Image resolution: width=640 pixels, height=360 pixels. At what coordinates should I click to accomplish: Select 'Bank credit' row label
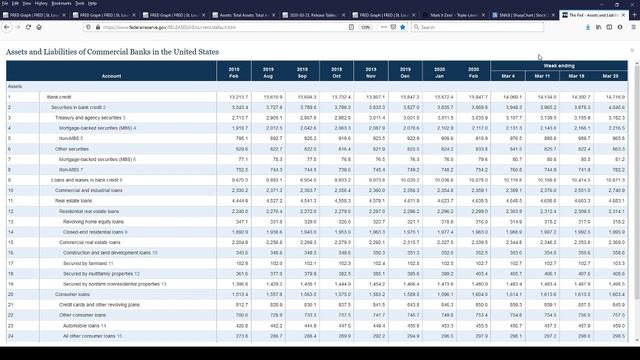click(59, 97)
